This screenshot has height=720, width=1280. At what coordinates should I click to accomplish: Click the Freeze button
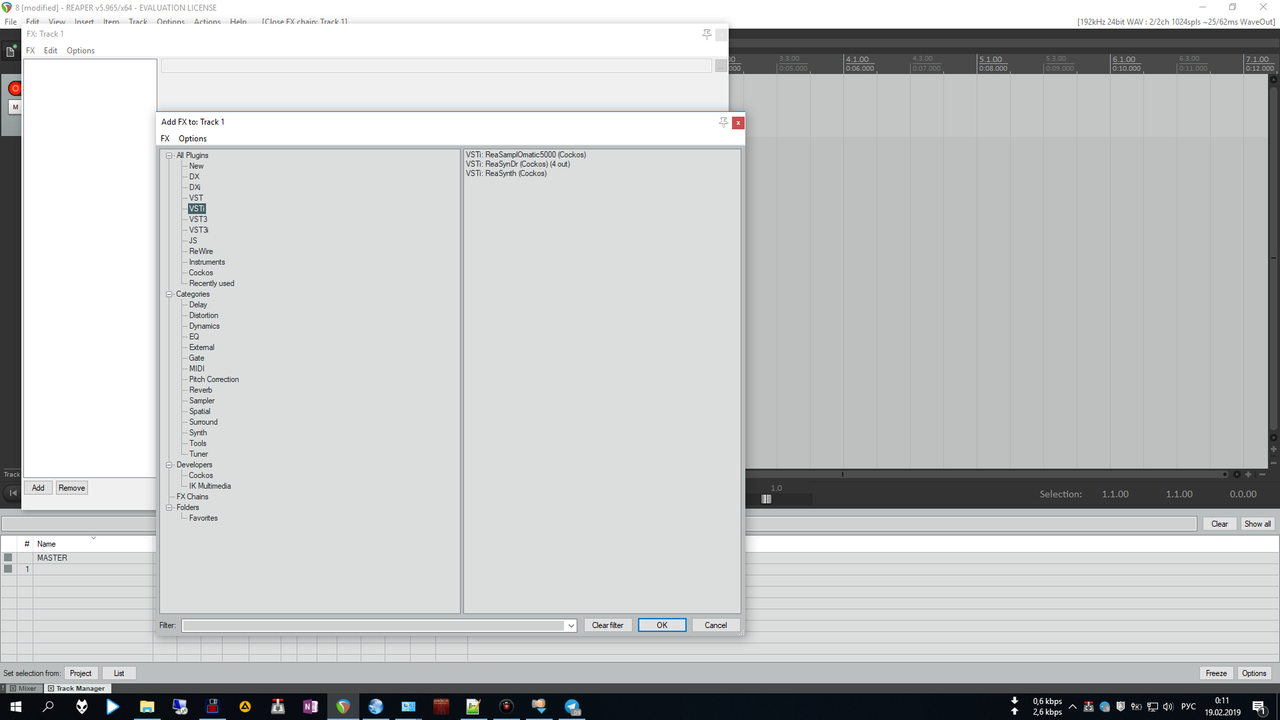click(1216, 673)
